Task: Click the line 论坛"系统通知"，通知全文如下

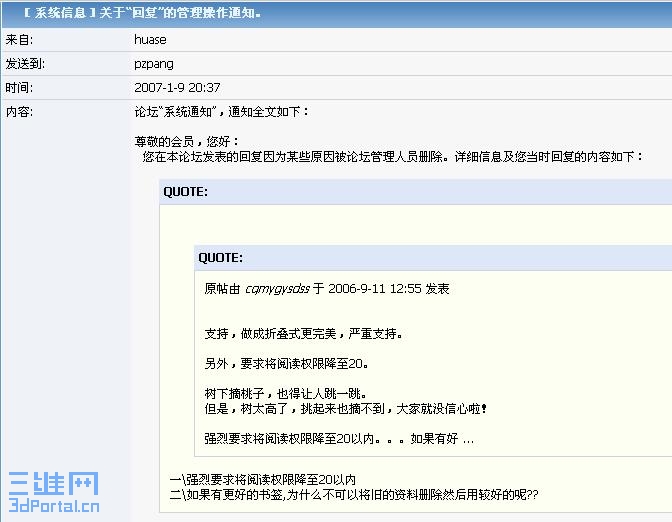Action: pos(222,112)
